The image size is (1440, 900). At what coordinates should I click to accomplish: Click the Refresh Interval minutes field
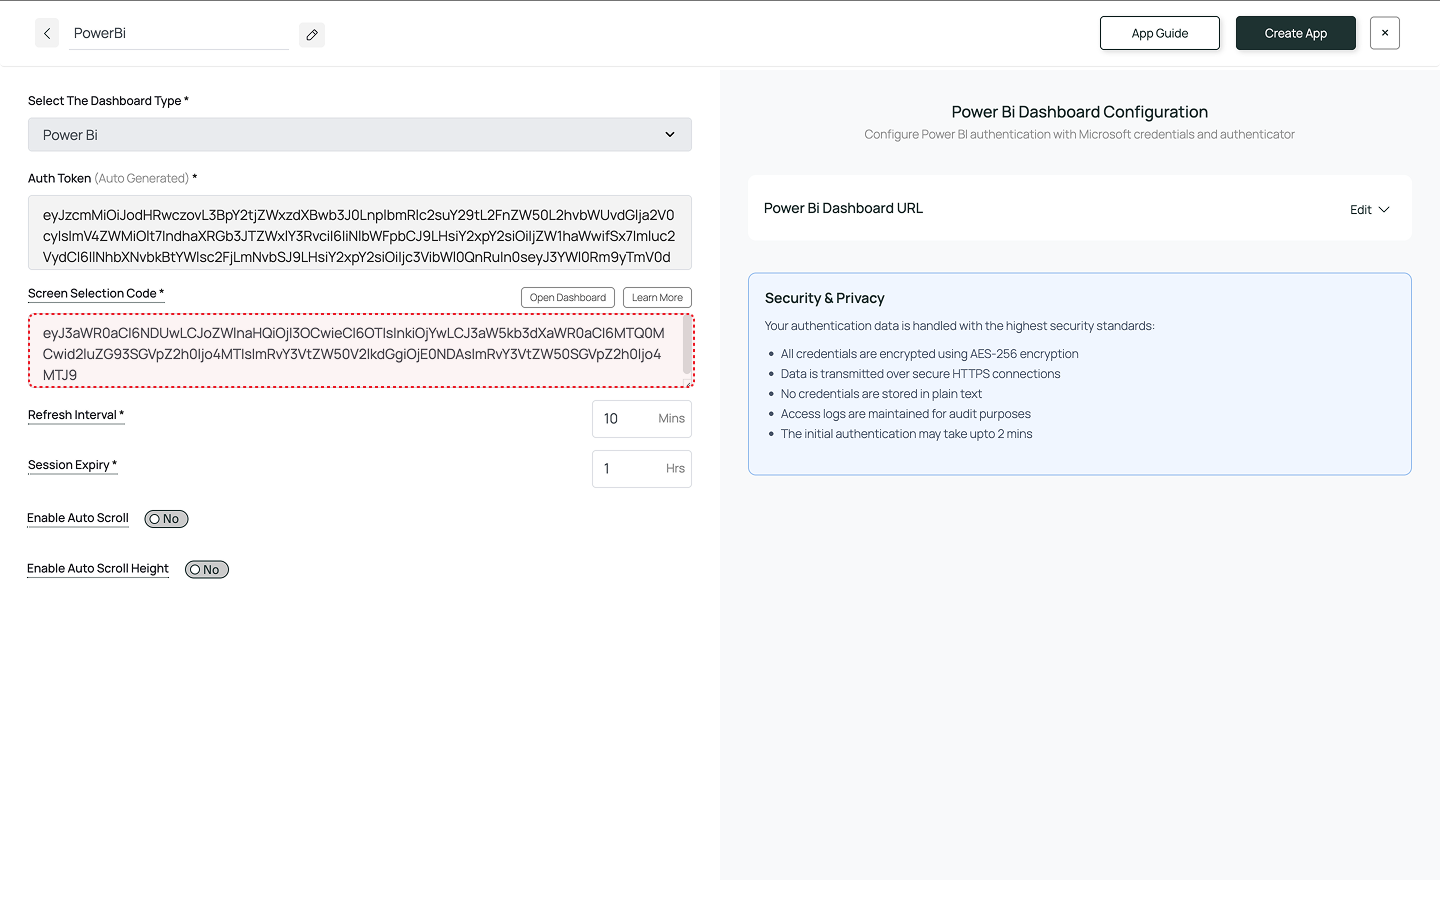coord(626,419)
